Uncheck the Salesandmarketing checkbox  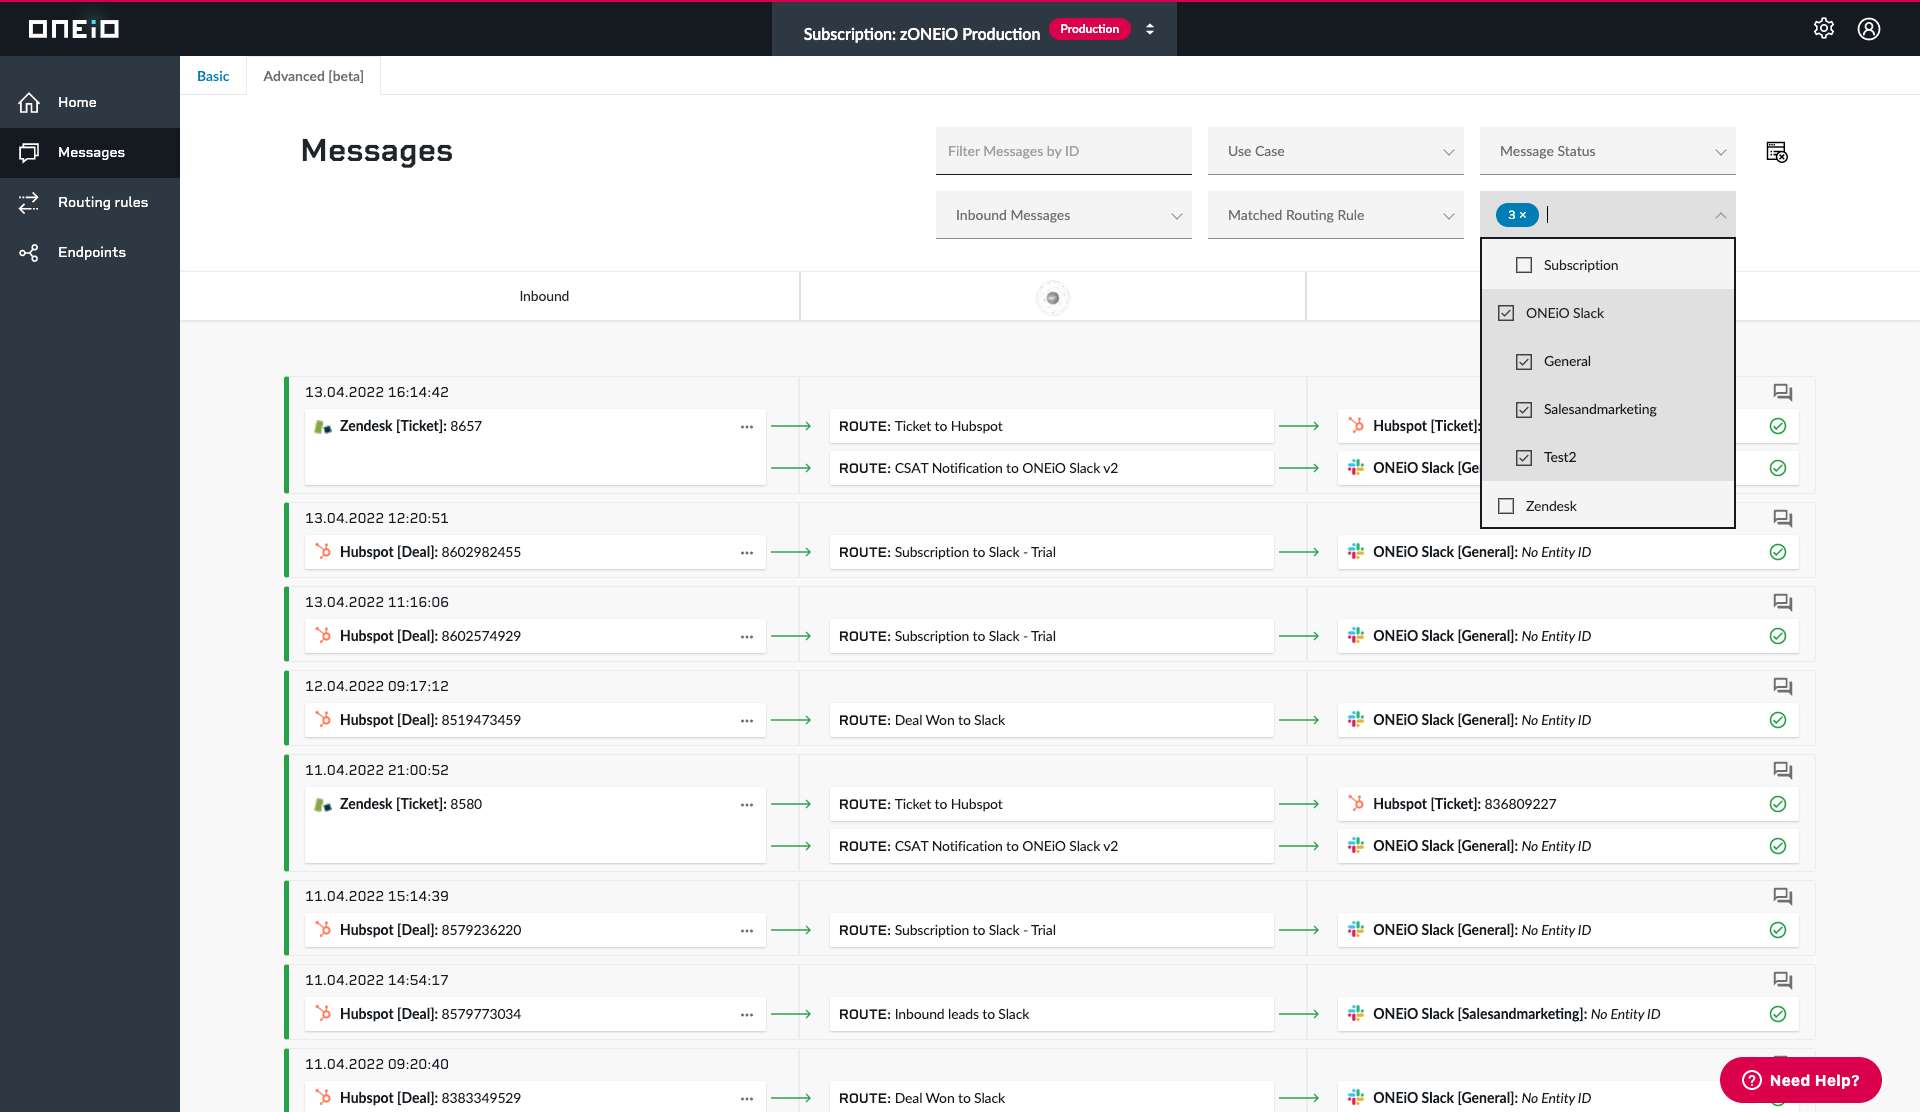pyautogui.click(x=1524, y=409)
